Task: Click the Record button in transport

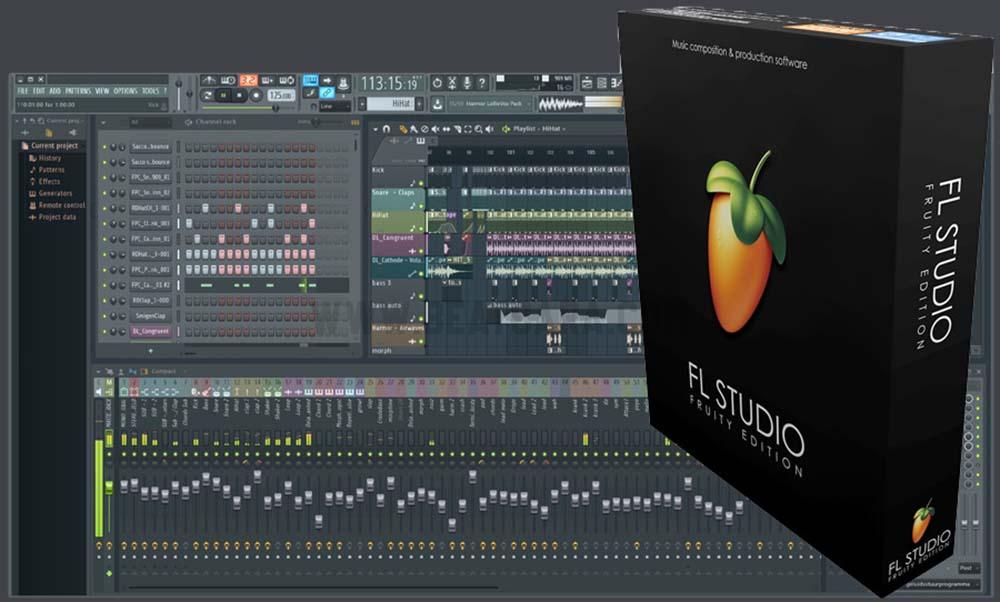Action: point(256,95)
